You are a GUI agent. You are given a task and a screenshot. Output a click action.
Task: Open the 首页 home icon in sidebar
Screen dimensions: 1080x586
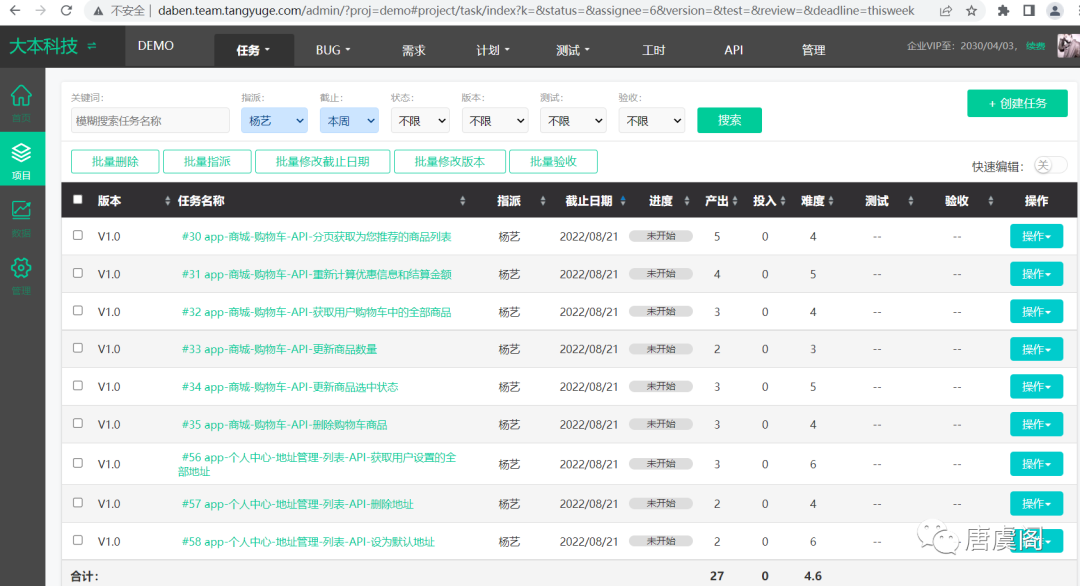pyautogui.click(x=21, y=96)
